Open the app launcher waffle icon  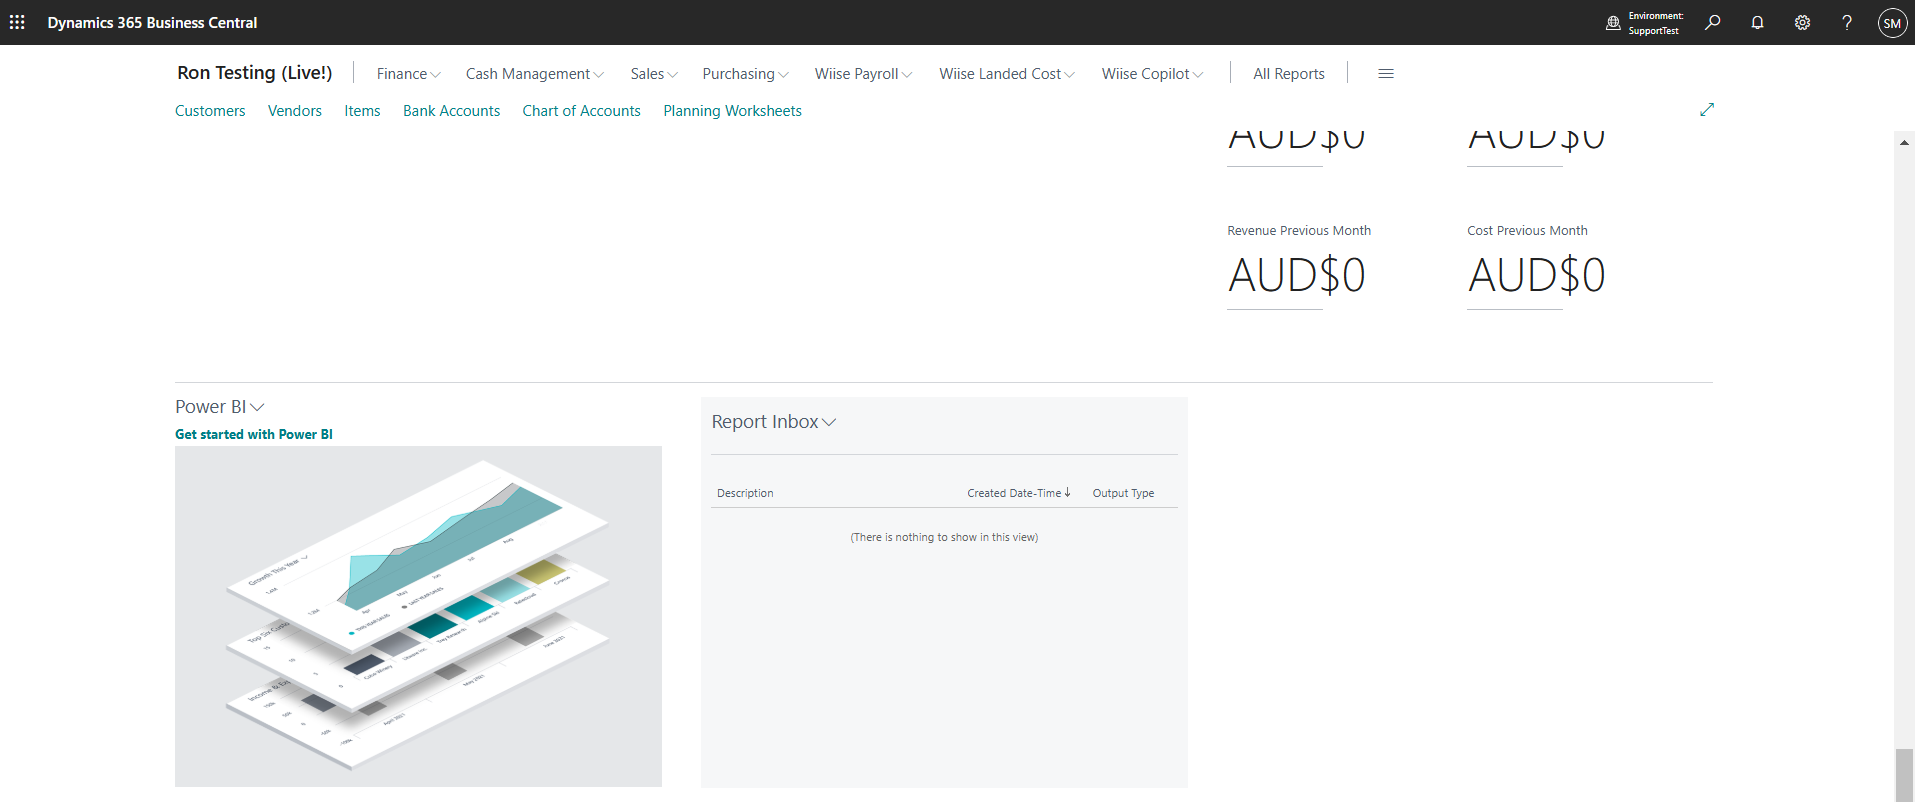pyautogui.click(x=17, y=22)
